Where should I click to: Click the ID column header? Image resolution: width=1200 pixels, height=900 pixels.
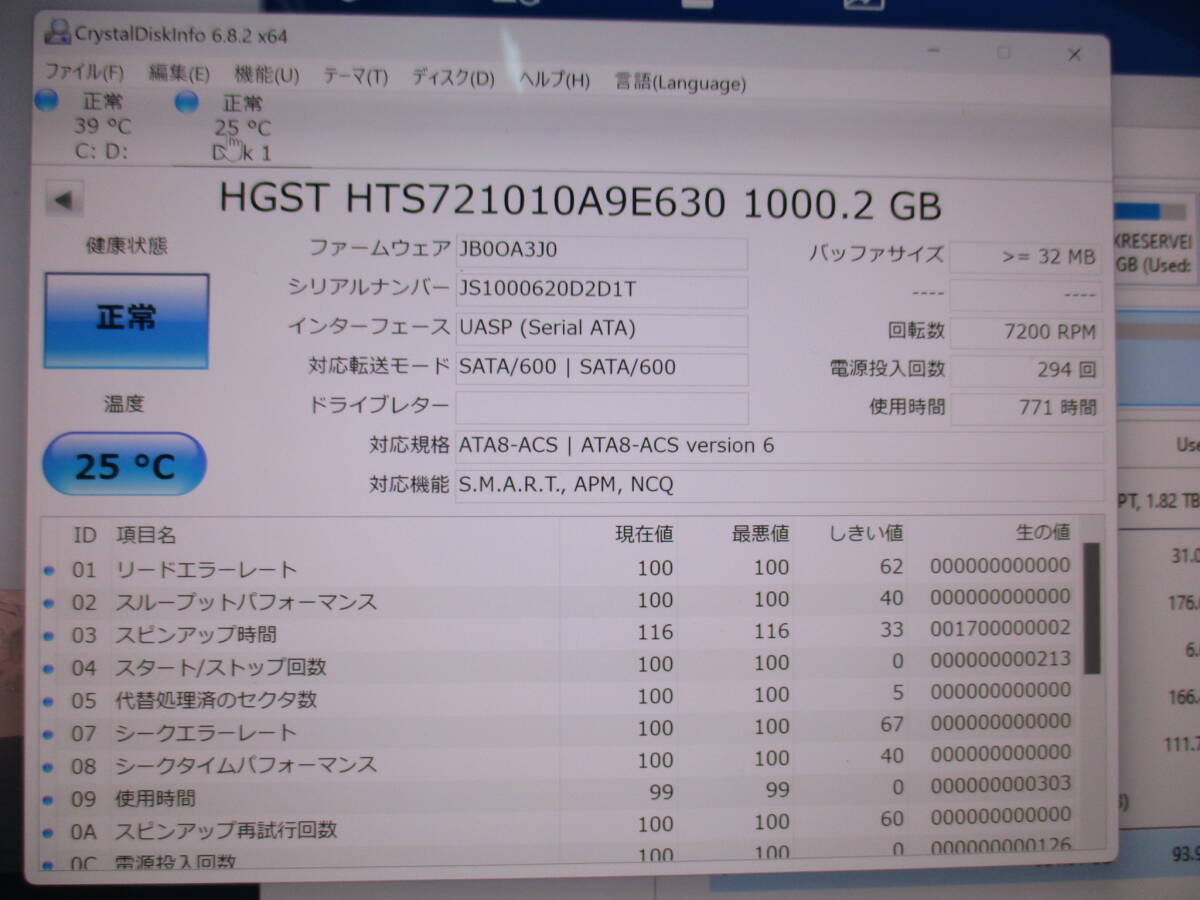[85, 535]
